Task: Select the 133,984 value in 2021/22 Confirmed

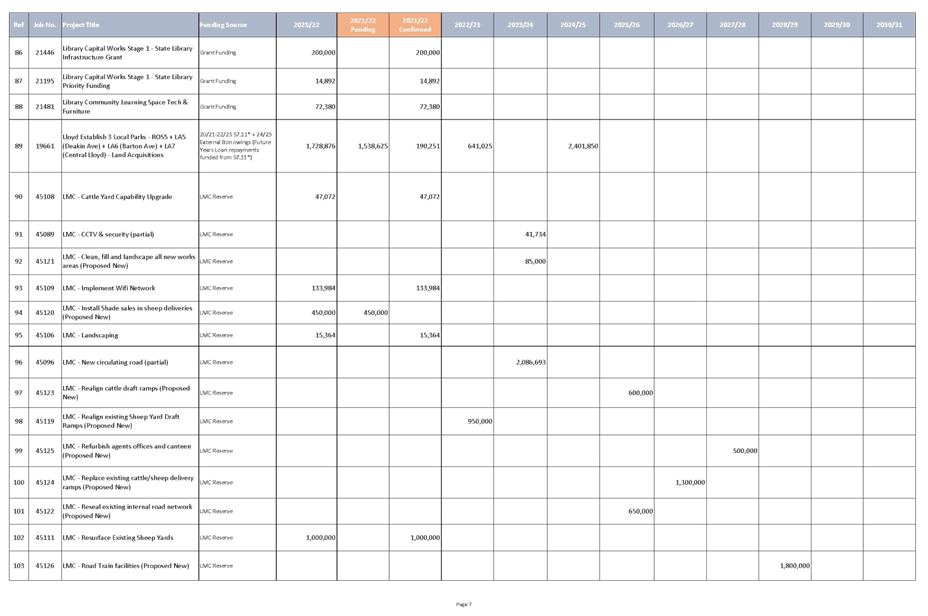Action: pos(427,288)
